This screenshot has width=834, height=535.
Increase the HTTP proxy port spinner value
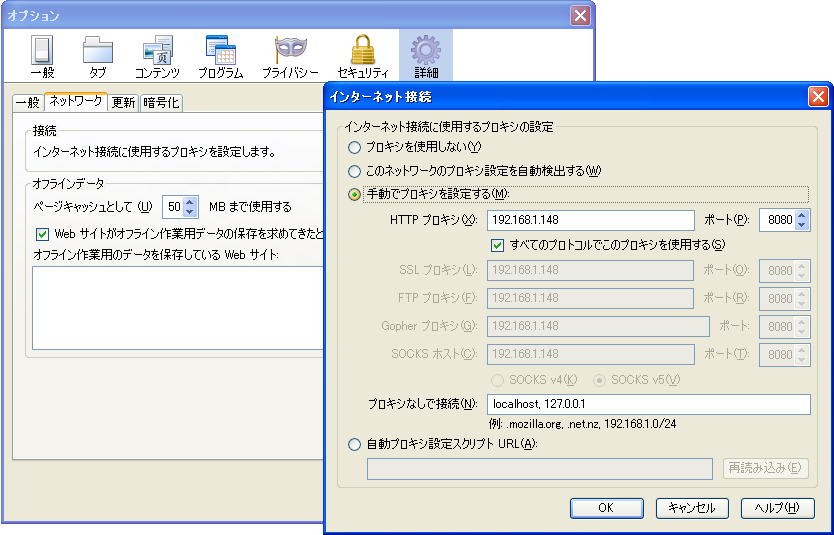[802, 215]
